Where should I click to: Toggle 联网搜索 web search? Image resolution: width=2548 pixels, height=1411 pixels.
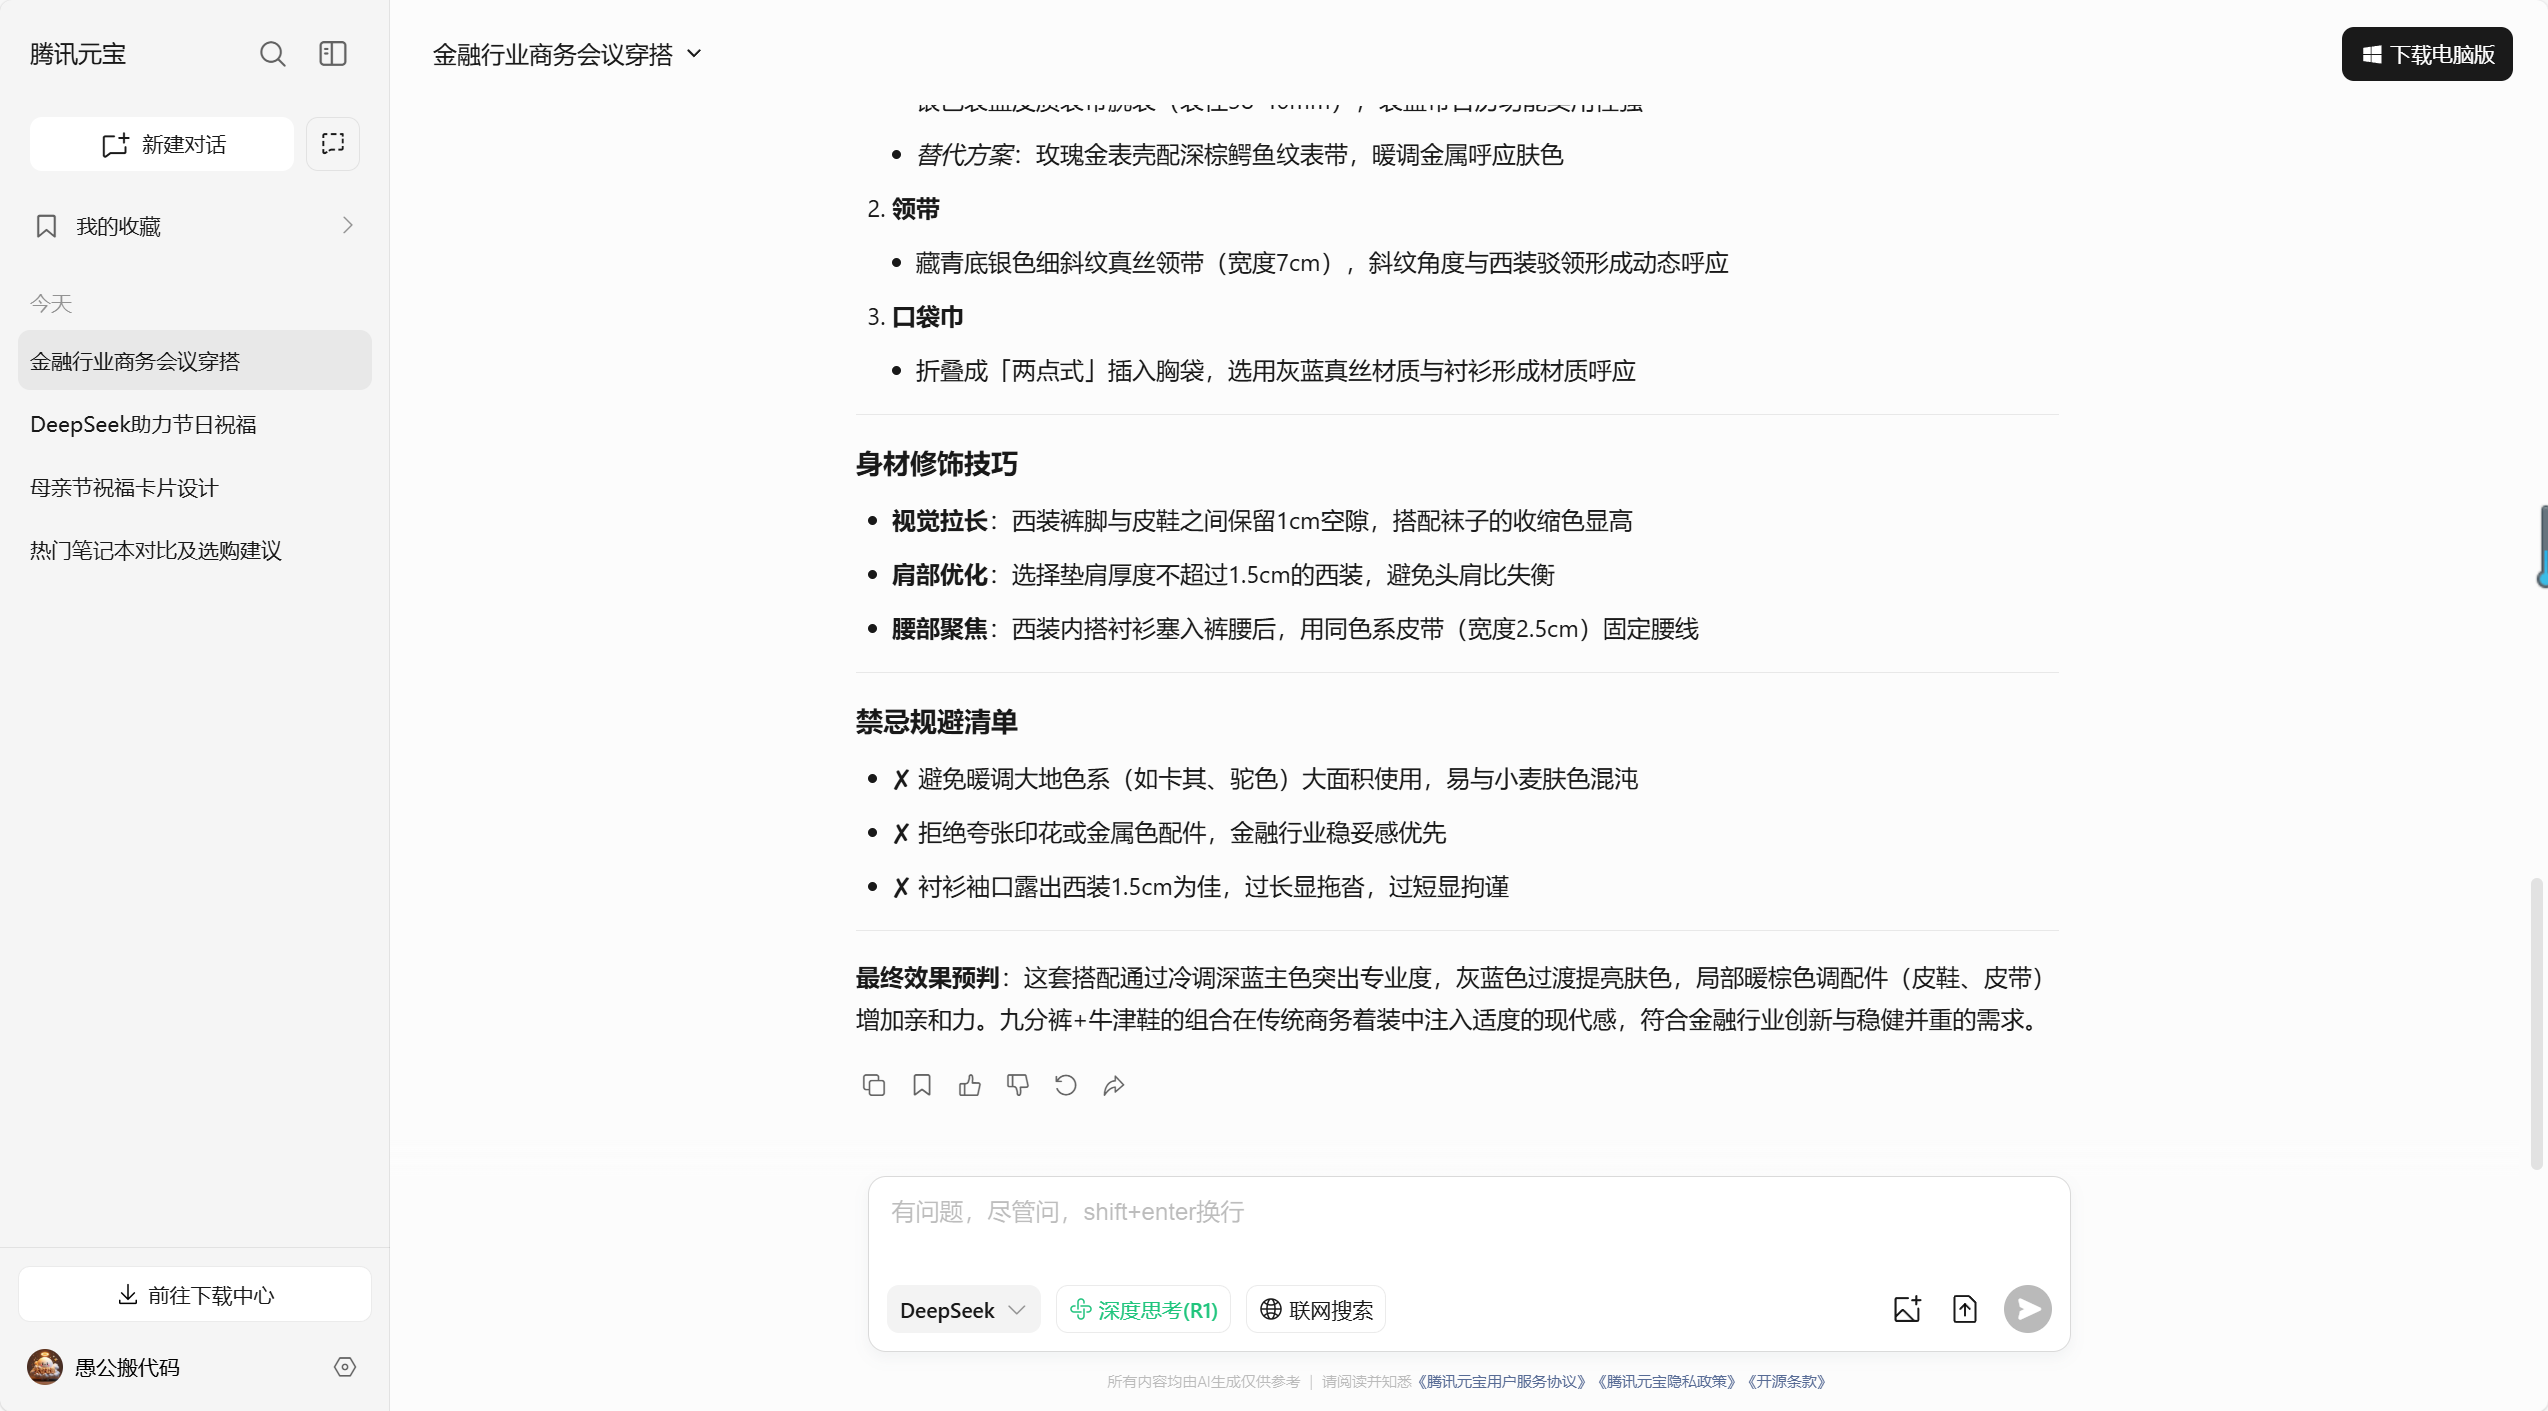click(1315, 1309)
